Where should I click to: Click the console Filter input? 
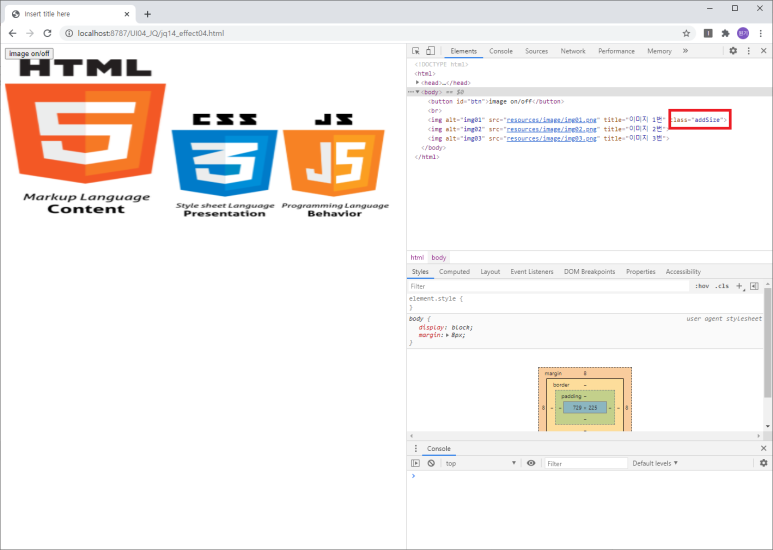(586, 463)
